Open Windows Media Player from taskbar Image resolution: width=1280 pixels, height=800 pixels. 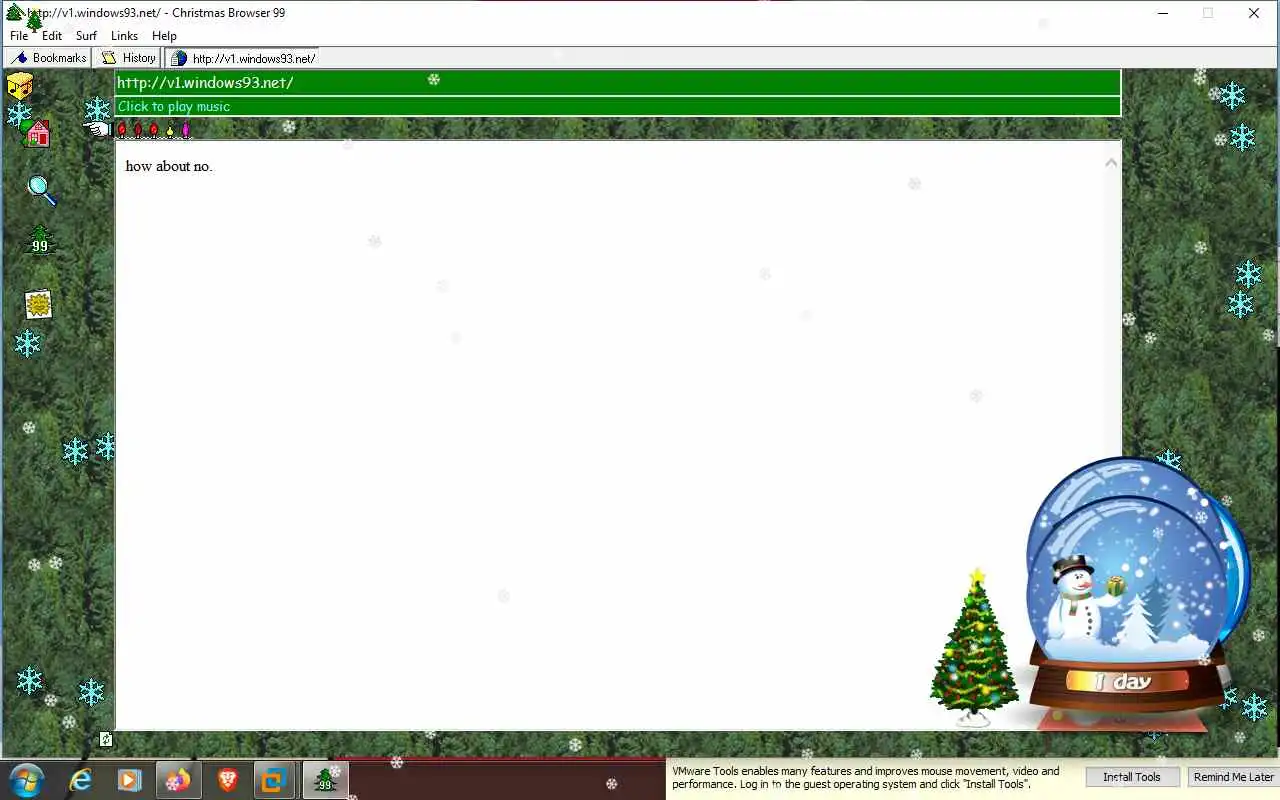(x=129, y=780)
